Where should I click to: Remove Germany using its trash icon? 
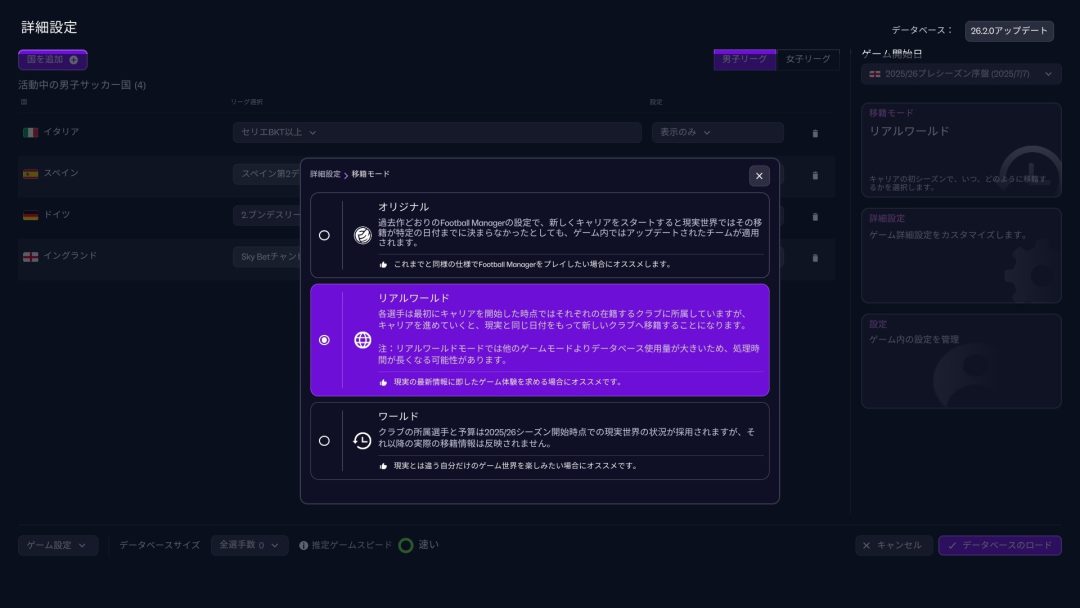[x=815, y=216]
